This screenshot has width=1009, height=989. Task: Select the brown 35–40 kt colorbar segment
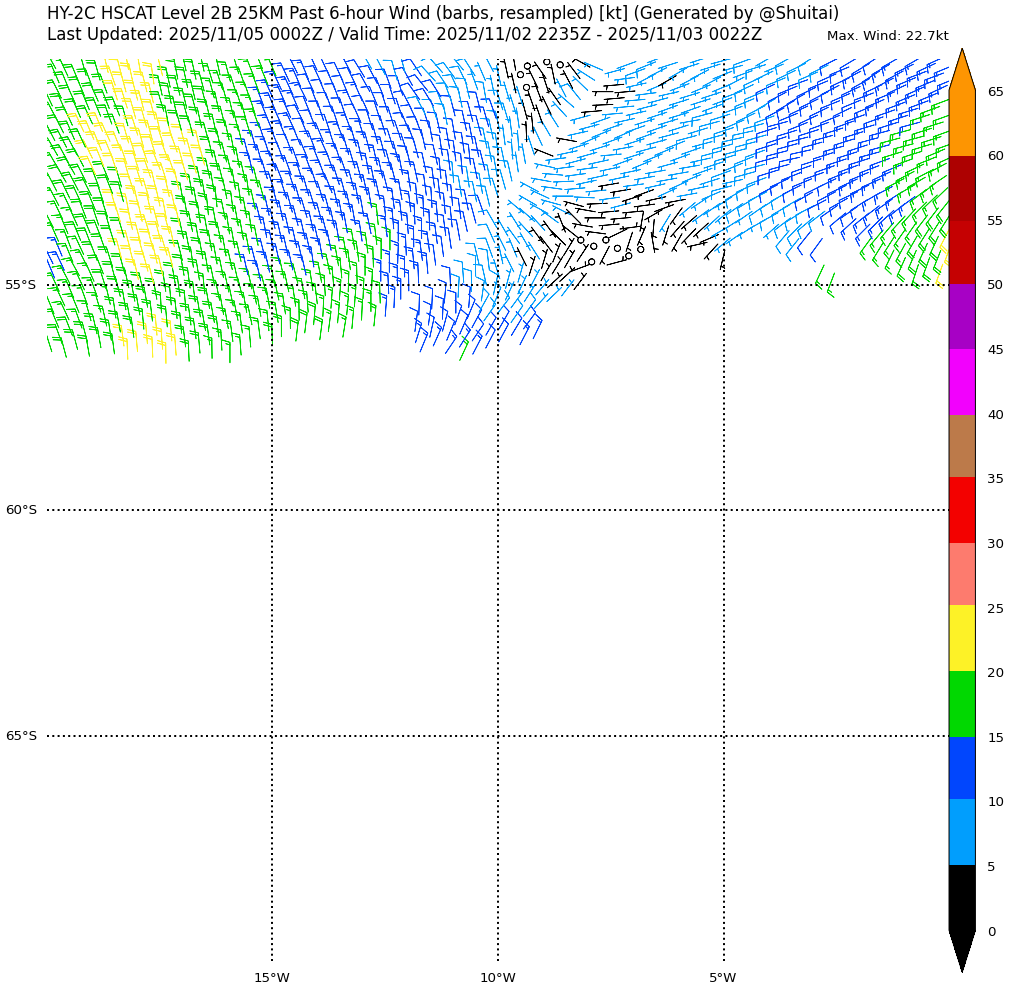tap(961, 446)
